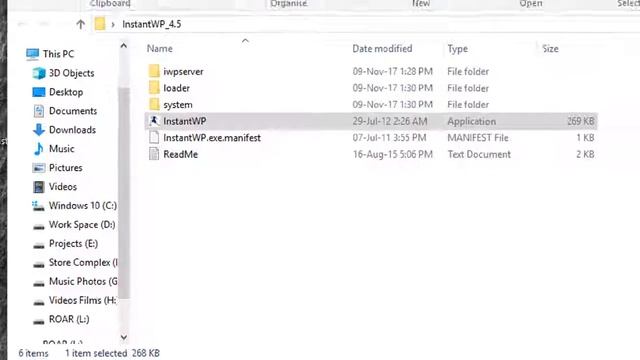Click the InstantWP application name

point(184,121)
